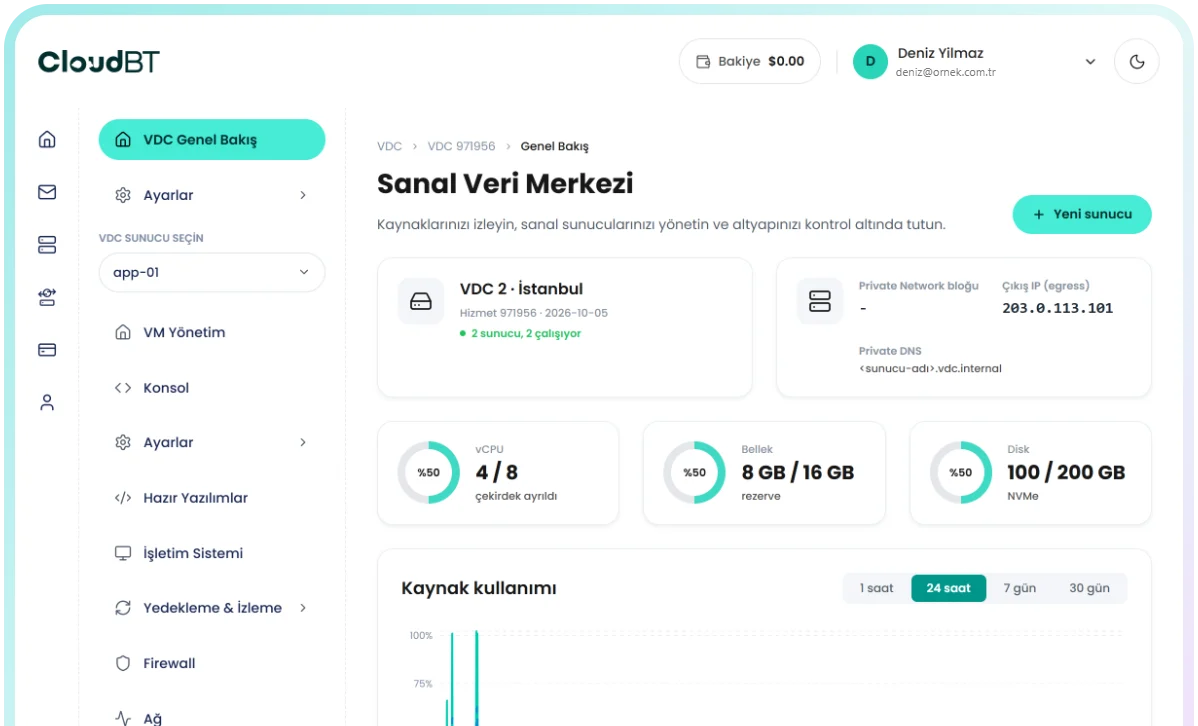1198x726 pixels.
Task: Switch chart range to 1 saat
Action: point(876,588)
